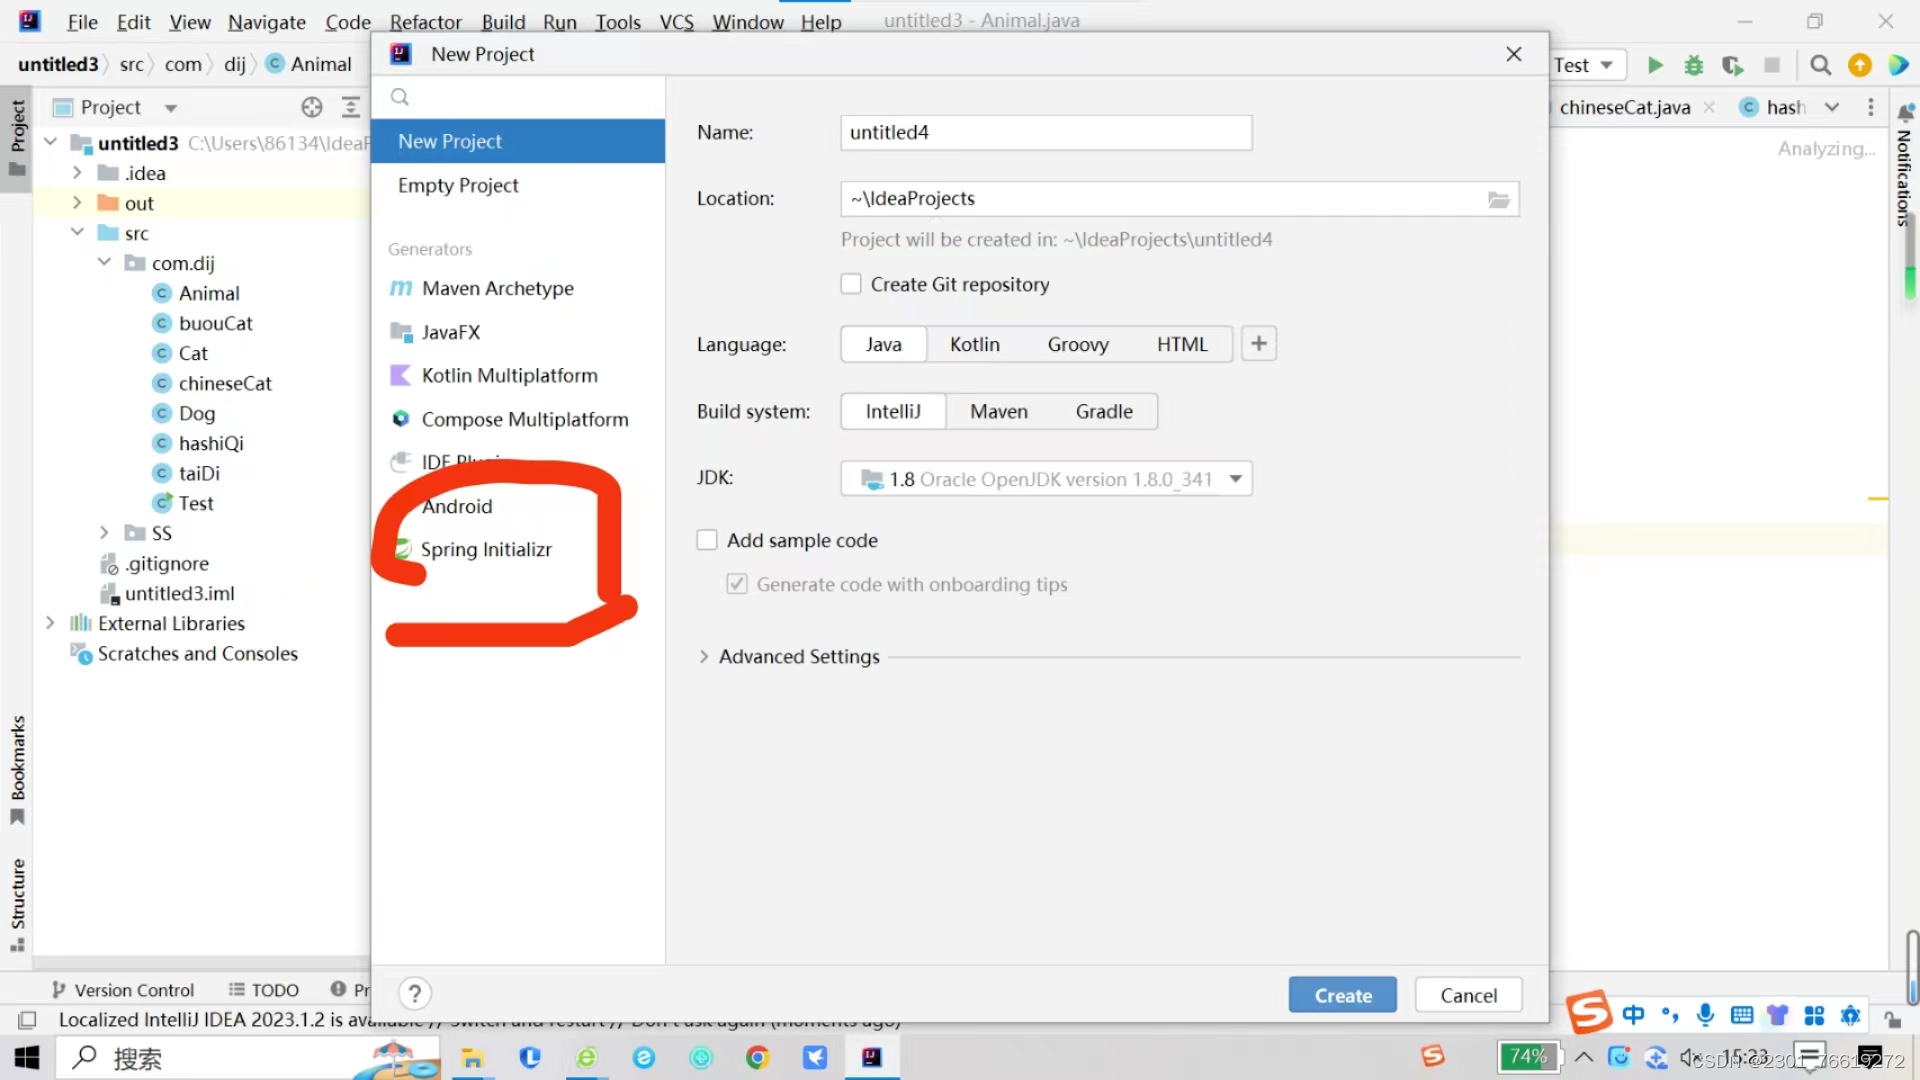Viewport: 1920px width, 1080px height.
Task: Switch to the chineseCat.java editor tab
Action: tap(1622, 107)
